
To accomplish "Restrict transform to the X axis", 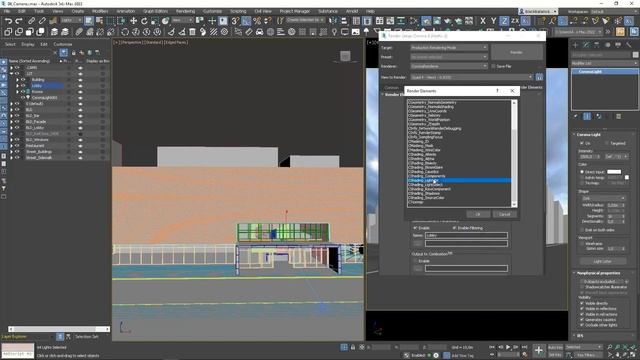I will coord(483,20).
